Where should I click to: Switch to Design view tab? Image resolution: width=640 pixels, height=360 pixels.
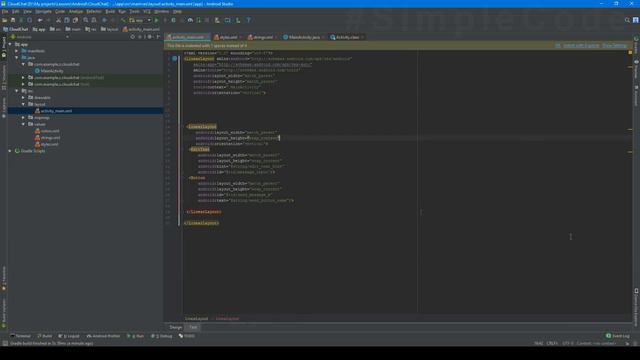click(176, 327)
